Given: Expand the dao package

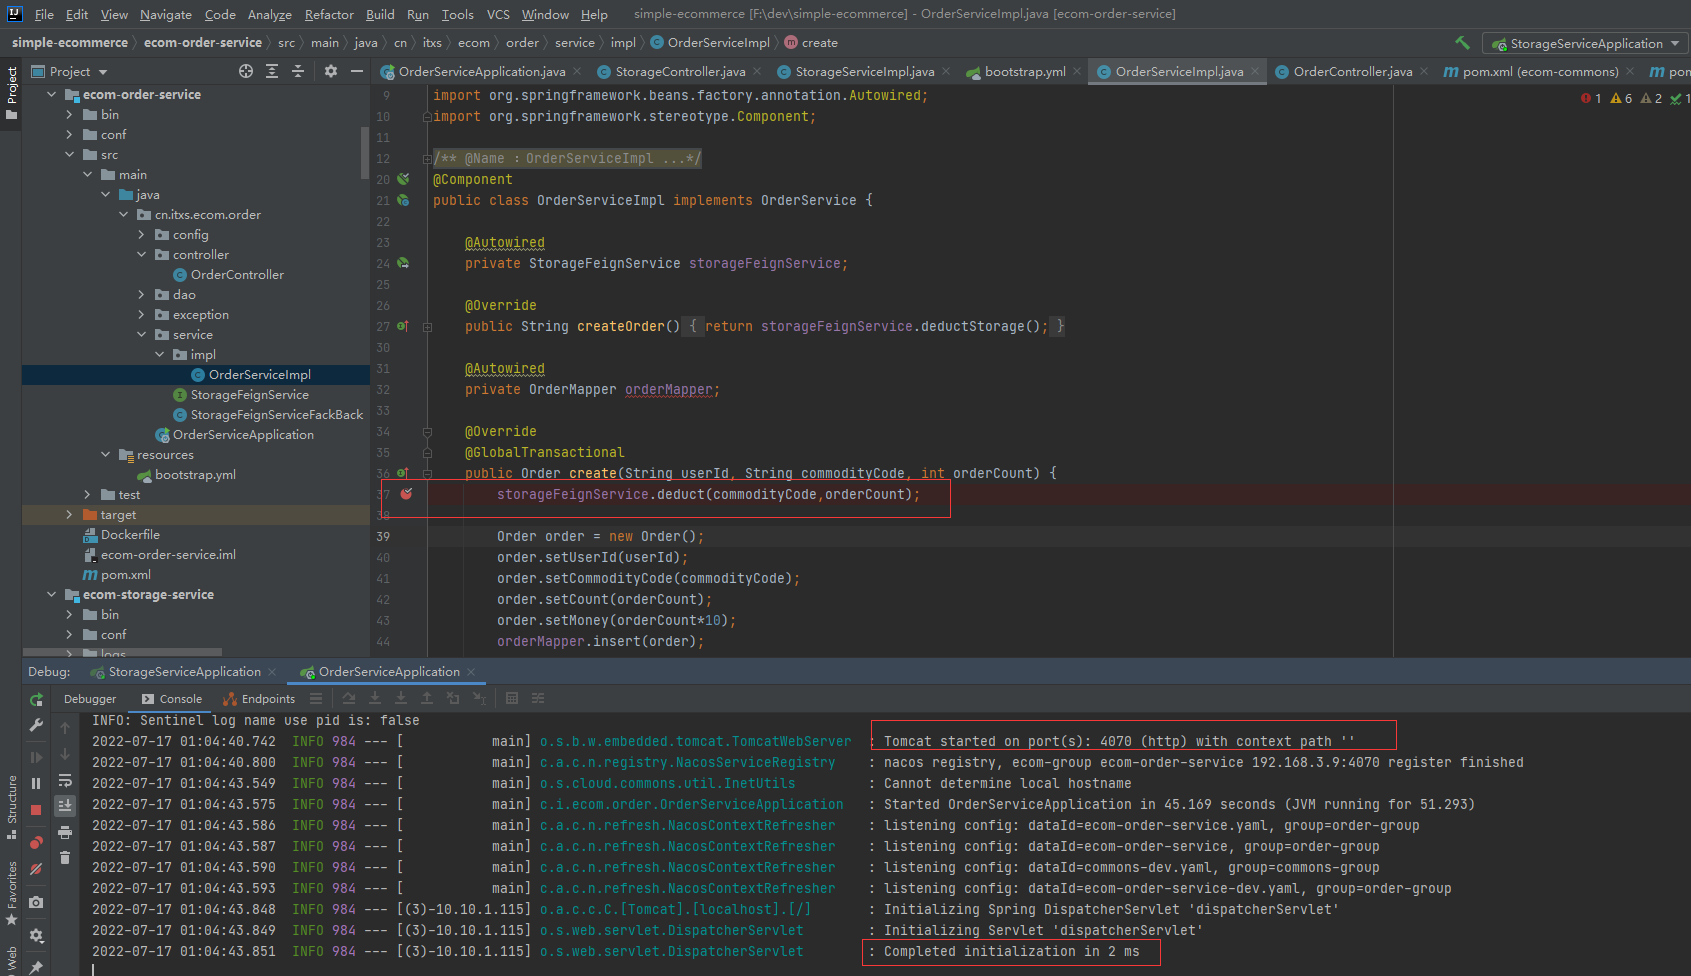Looking at the screenshot, I should [x=142, y=294].
